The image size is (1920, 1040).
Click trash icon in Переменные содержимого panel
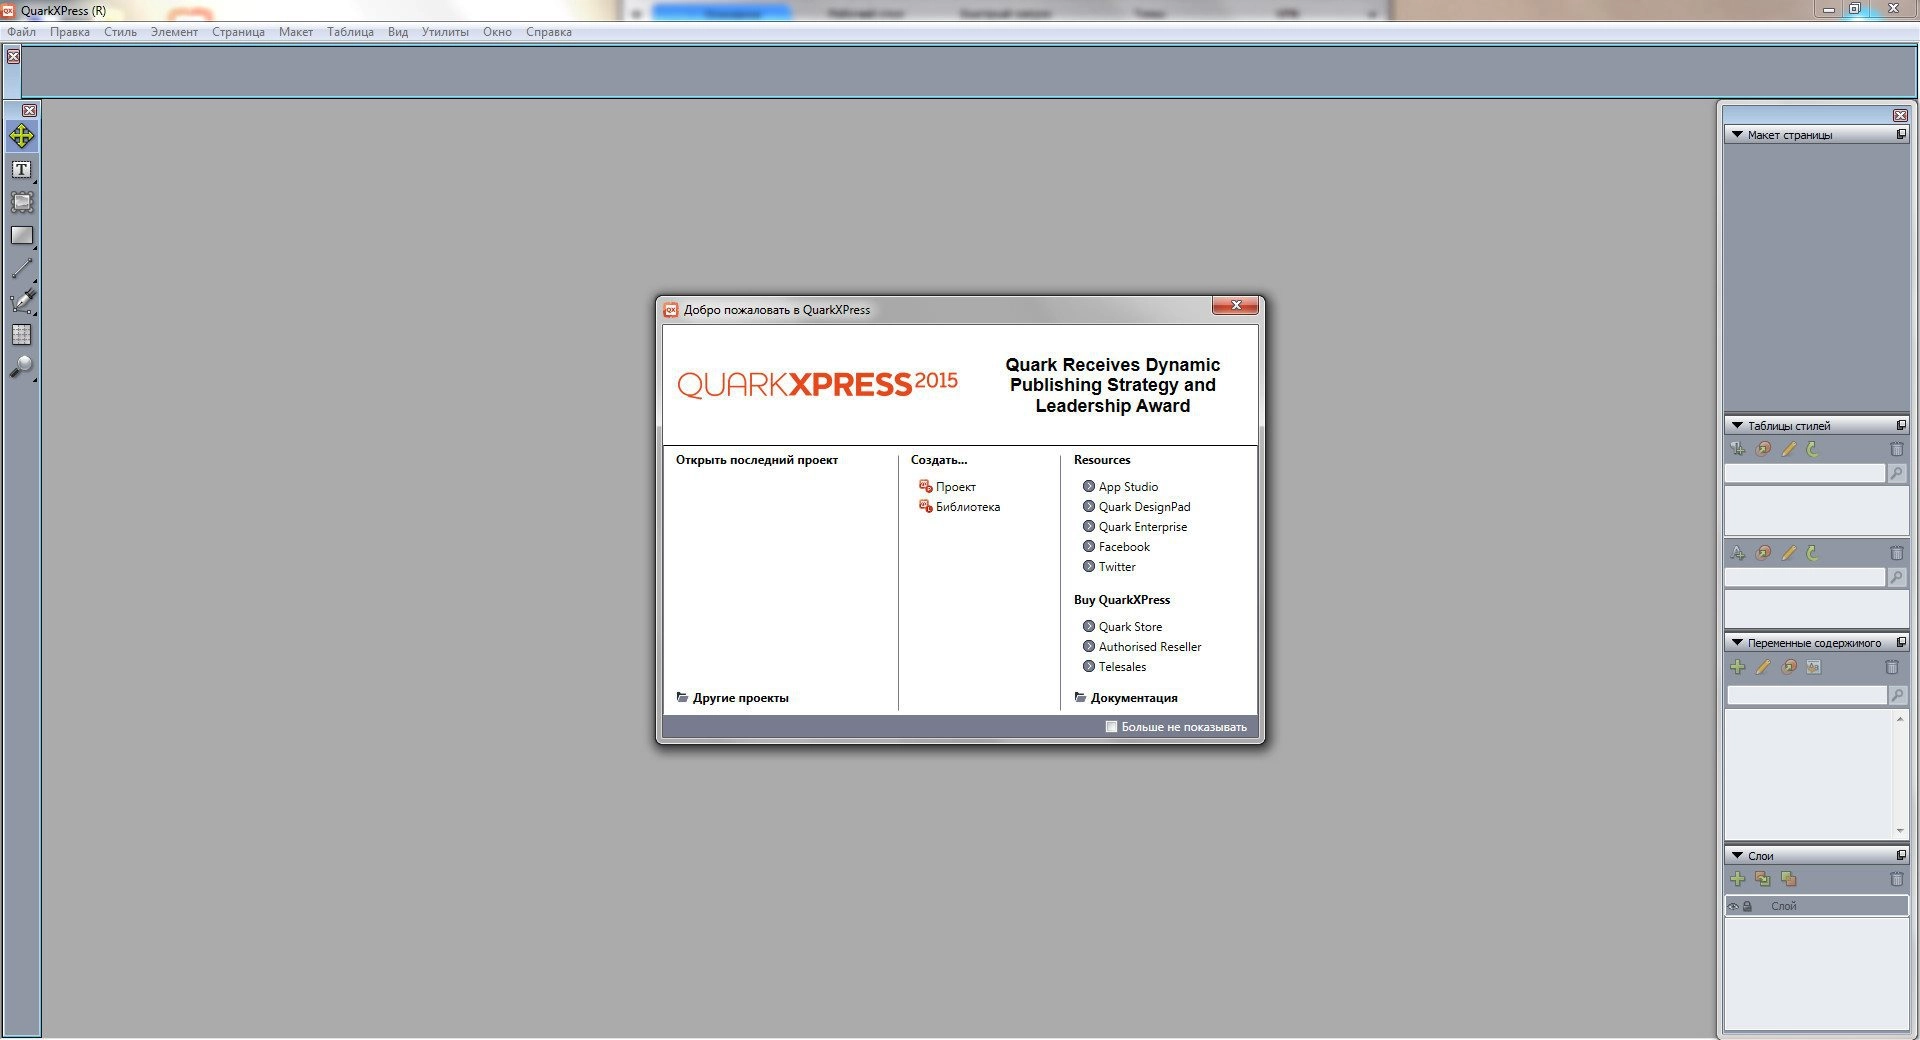[1892, 667]
